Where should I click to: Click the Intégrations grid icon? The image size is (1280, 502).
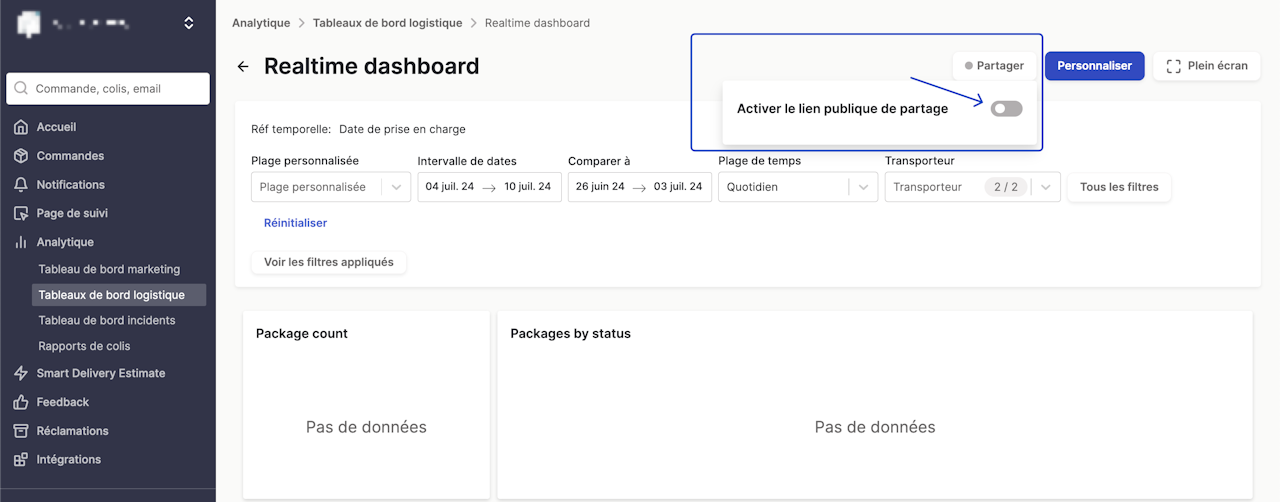pyautogui.click(x=20, y=460)
